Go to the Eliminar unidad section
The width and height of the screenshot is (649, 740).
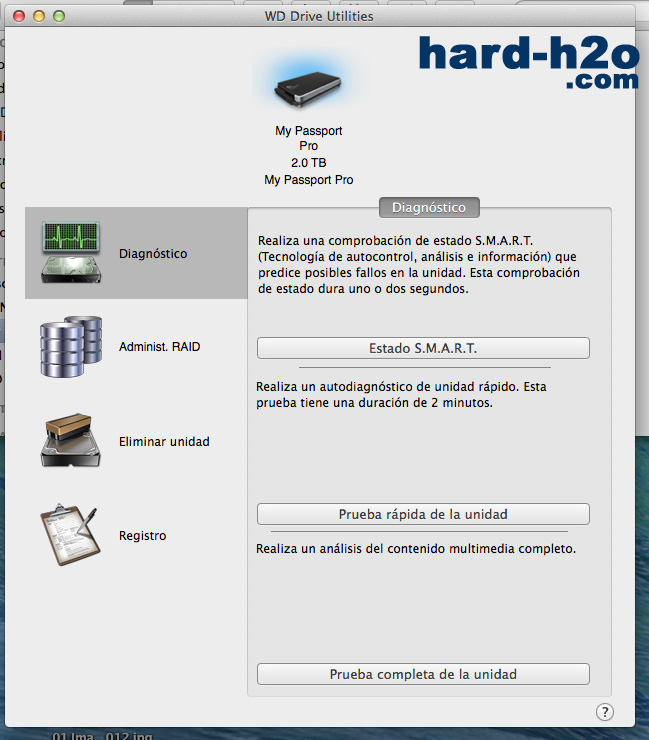164,442
